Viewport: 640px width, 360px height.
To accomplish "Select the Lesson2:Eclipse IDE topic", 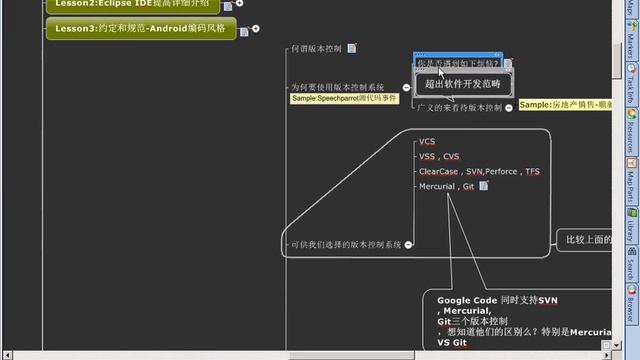I will [x=133, y=6].
